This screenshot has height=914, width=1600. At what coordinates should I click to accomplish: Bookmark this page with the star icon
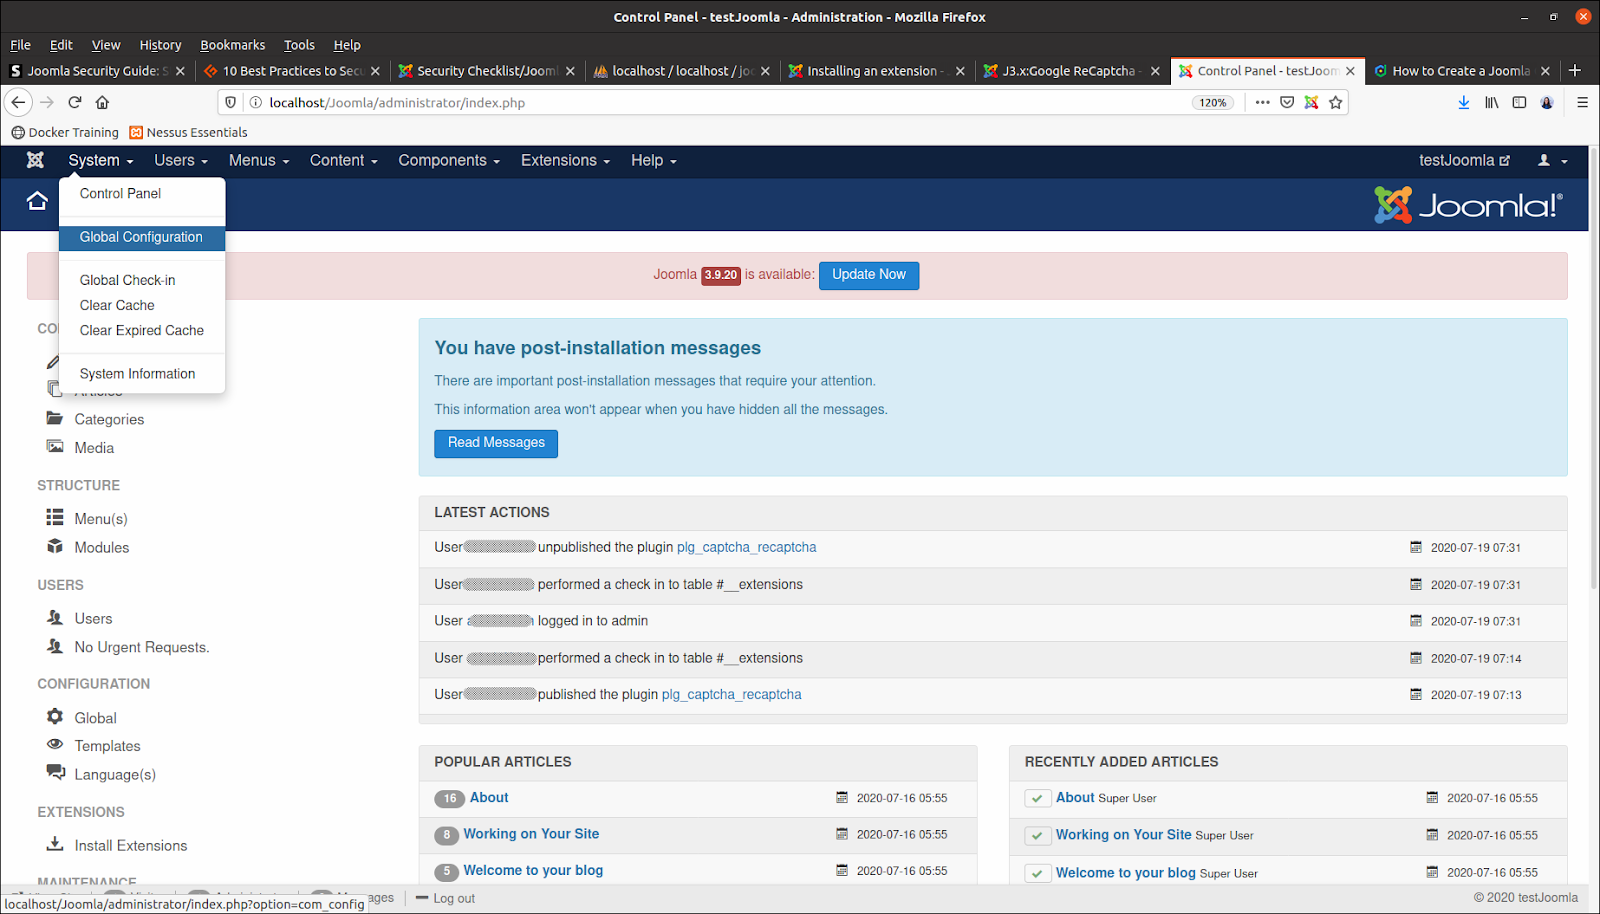[x=1335, y=102]
